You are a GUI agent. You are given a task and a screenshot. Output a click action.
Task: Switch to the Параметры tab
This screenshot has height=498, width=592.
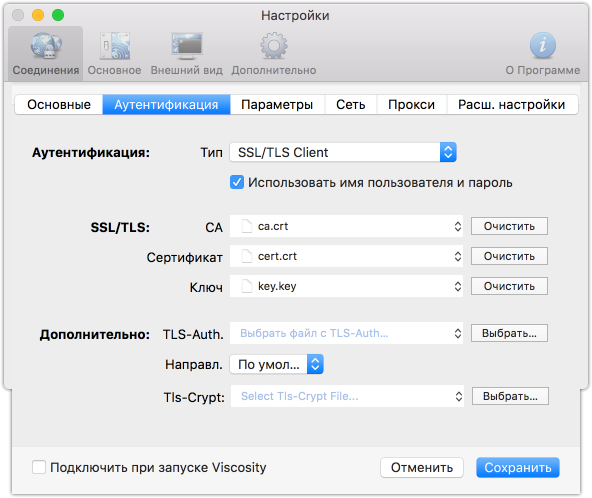point(277,105)
